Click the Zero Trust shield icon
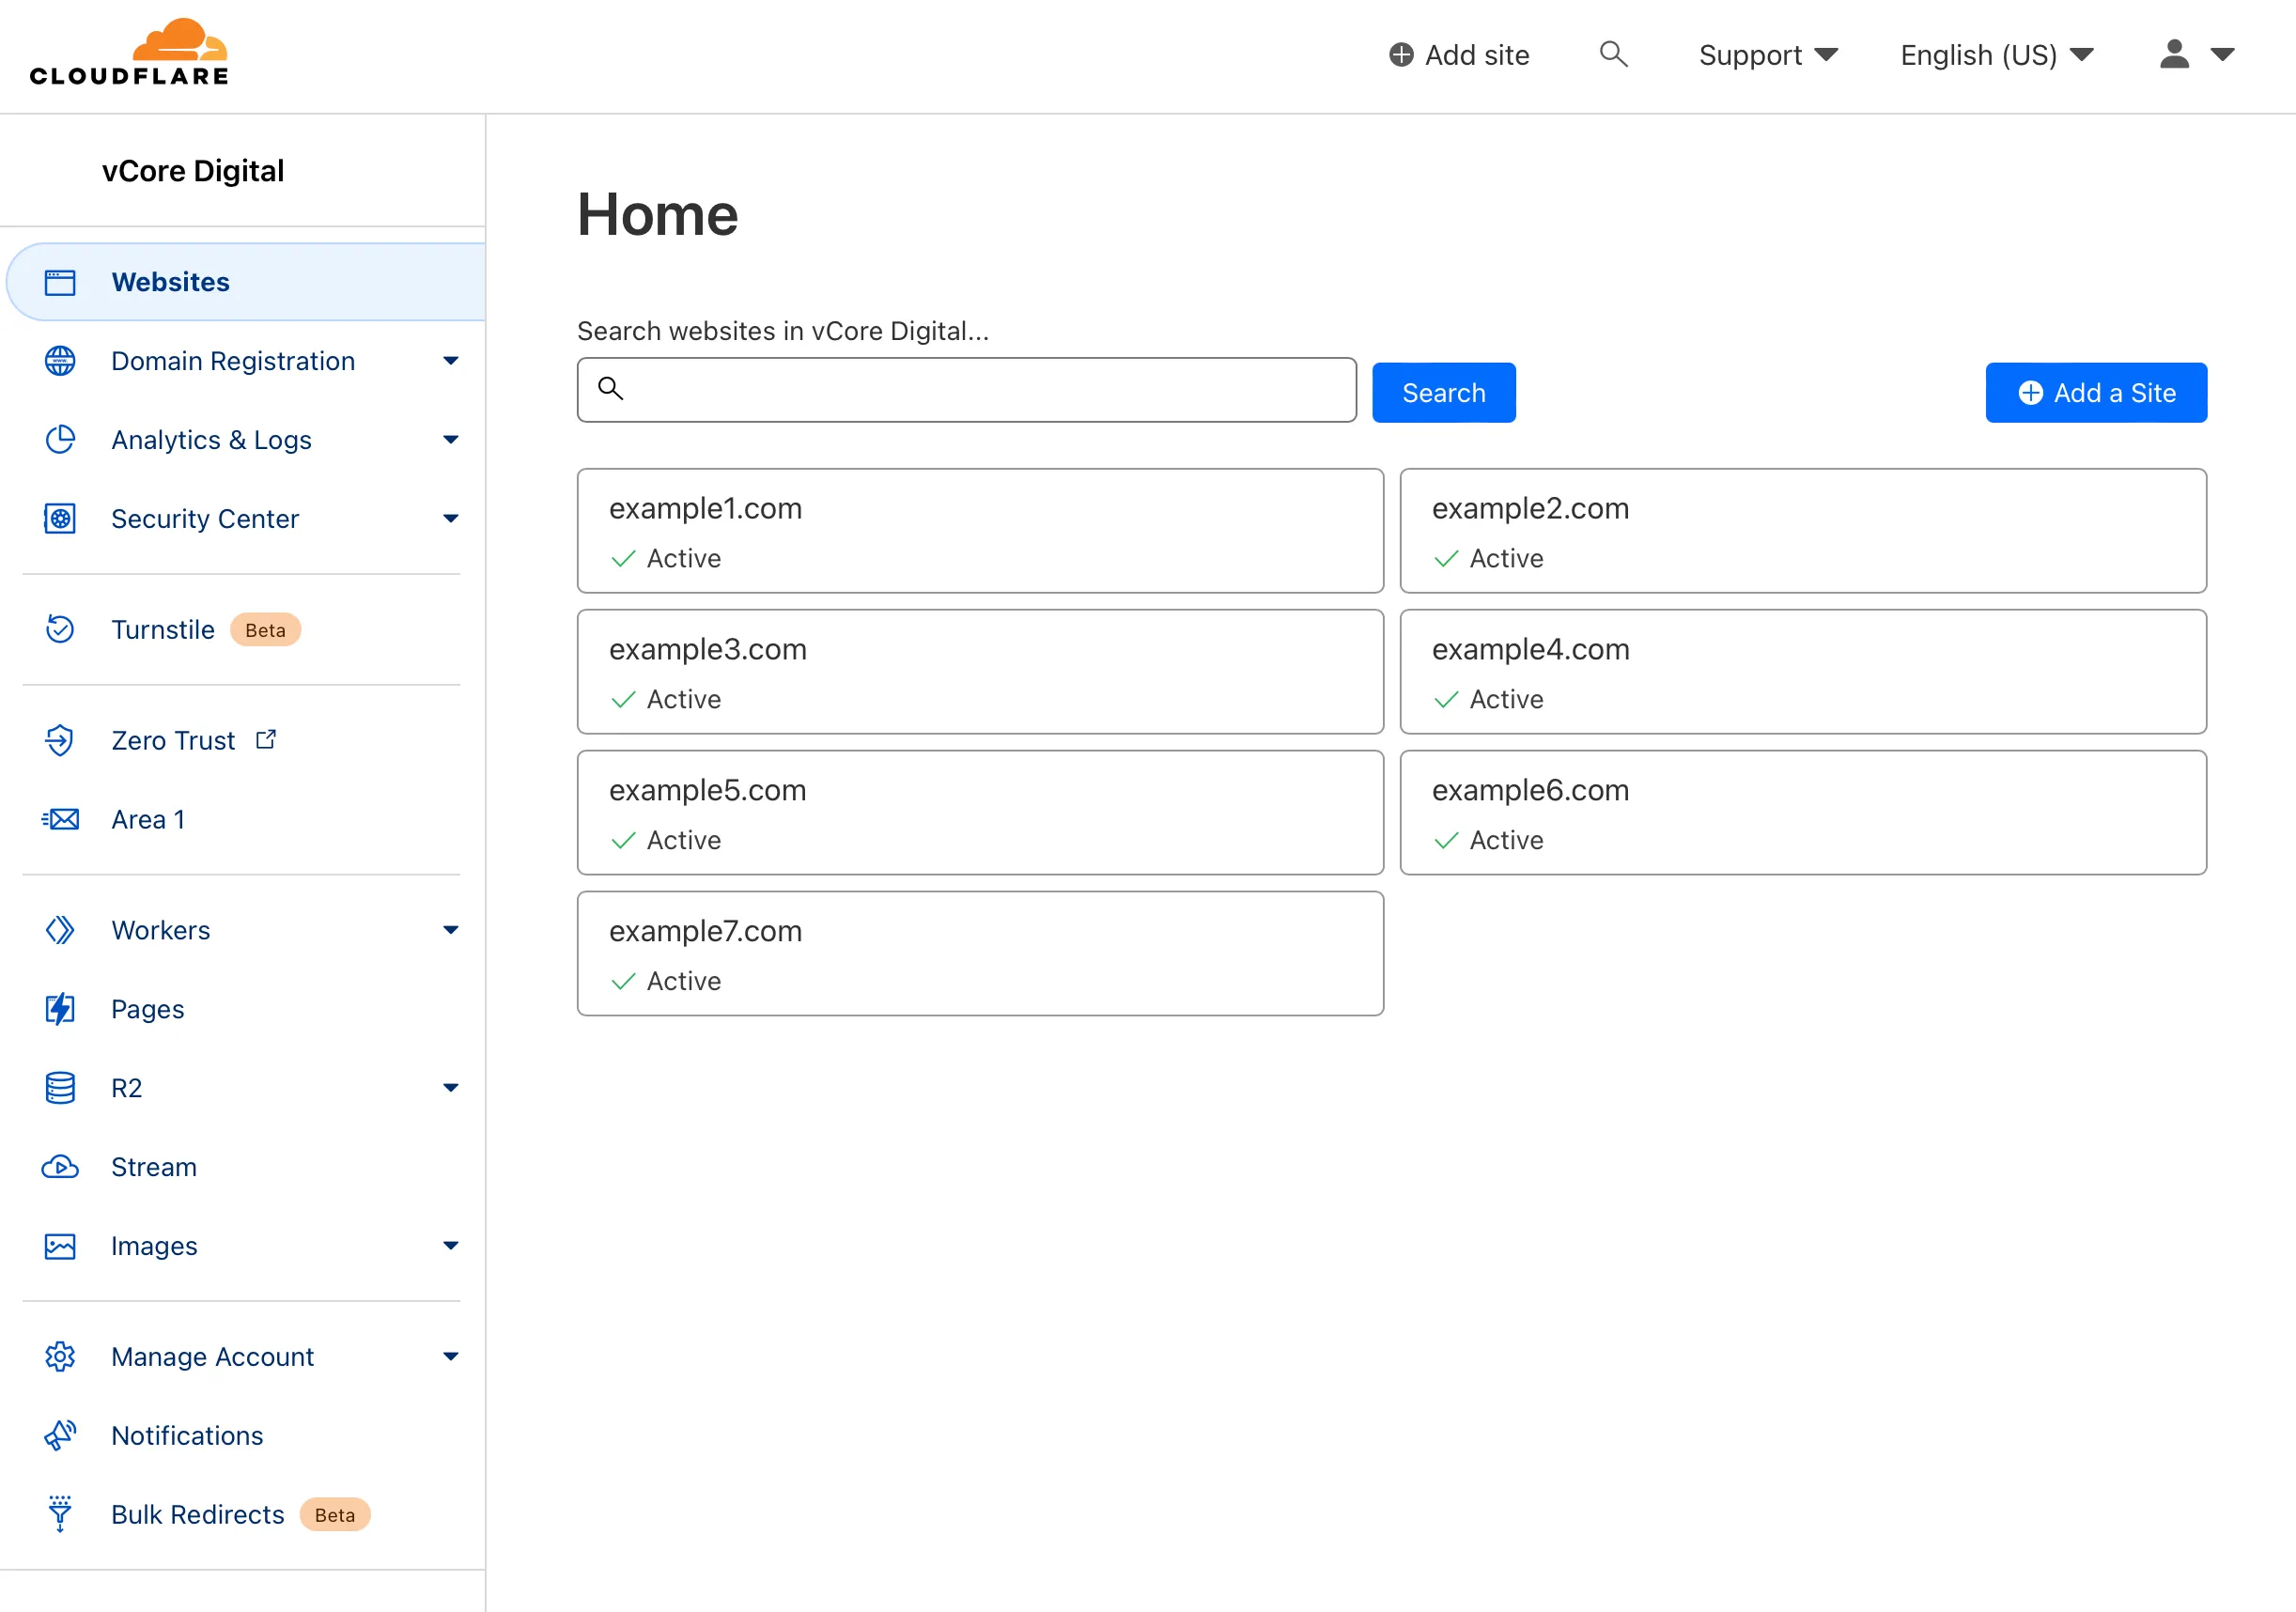Screen dimensions: 2296x1612 [60, 740]
